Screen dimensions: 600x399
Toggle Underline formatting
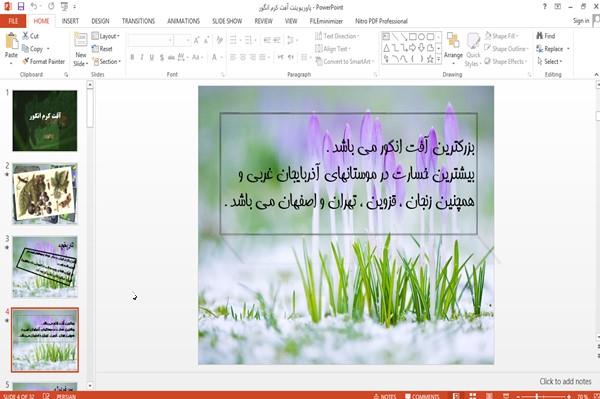point(152,57)
